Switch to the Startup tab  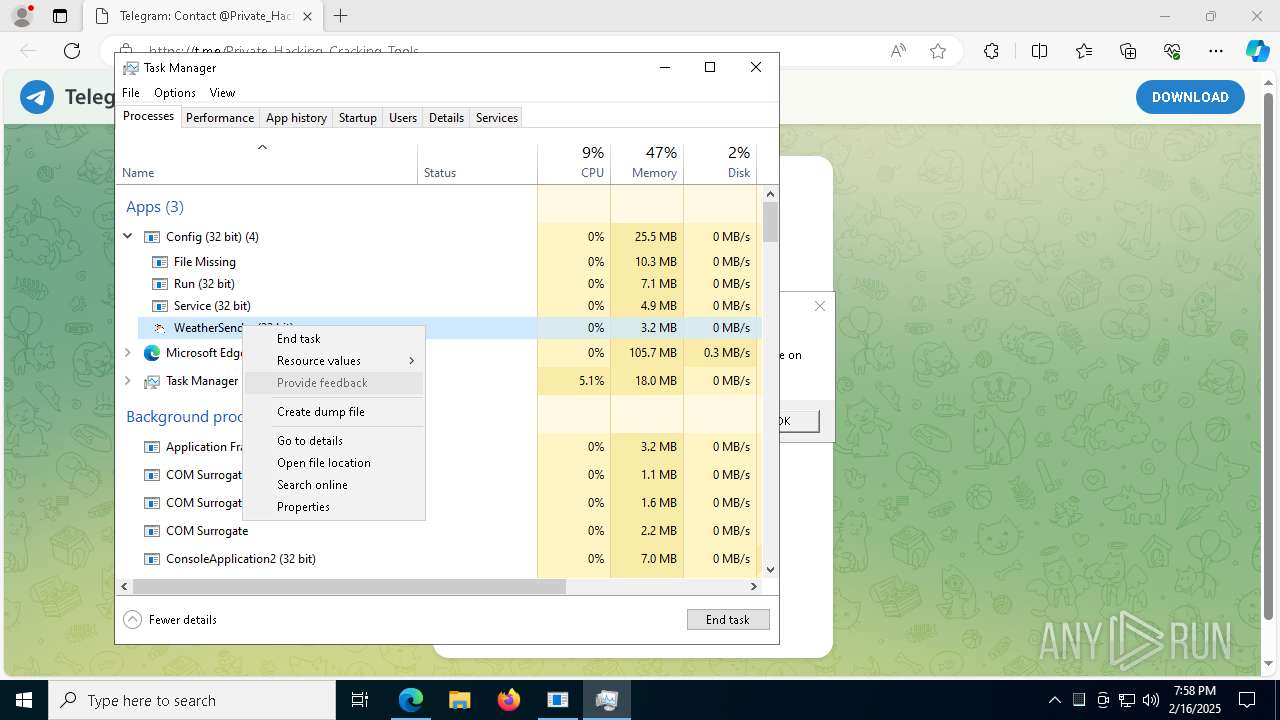coord(357,118)
